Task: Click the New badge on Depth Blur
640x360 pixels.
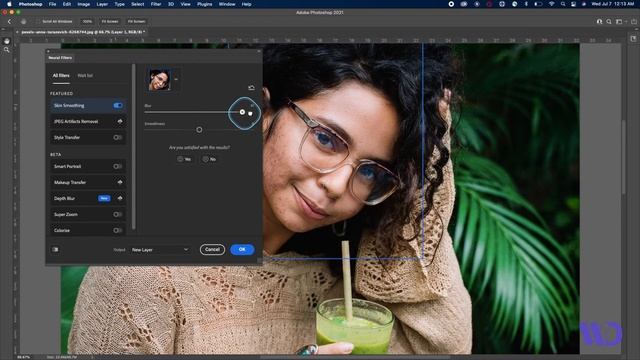Action: (104, 198)
